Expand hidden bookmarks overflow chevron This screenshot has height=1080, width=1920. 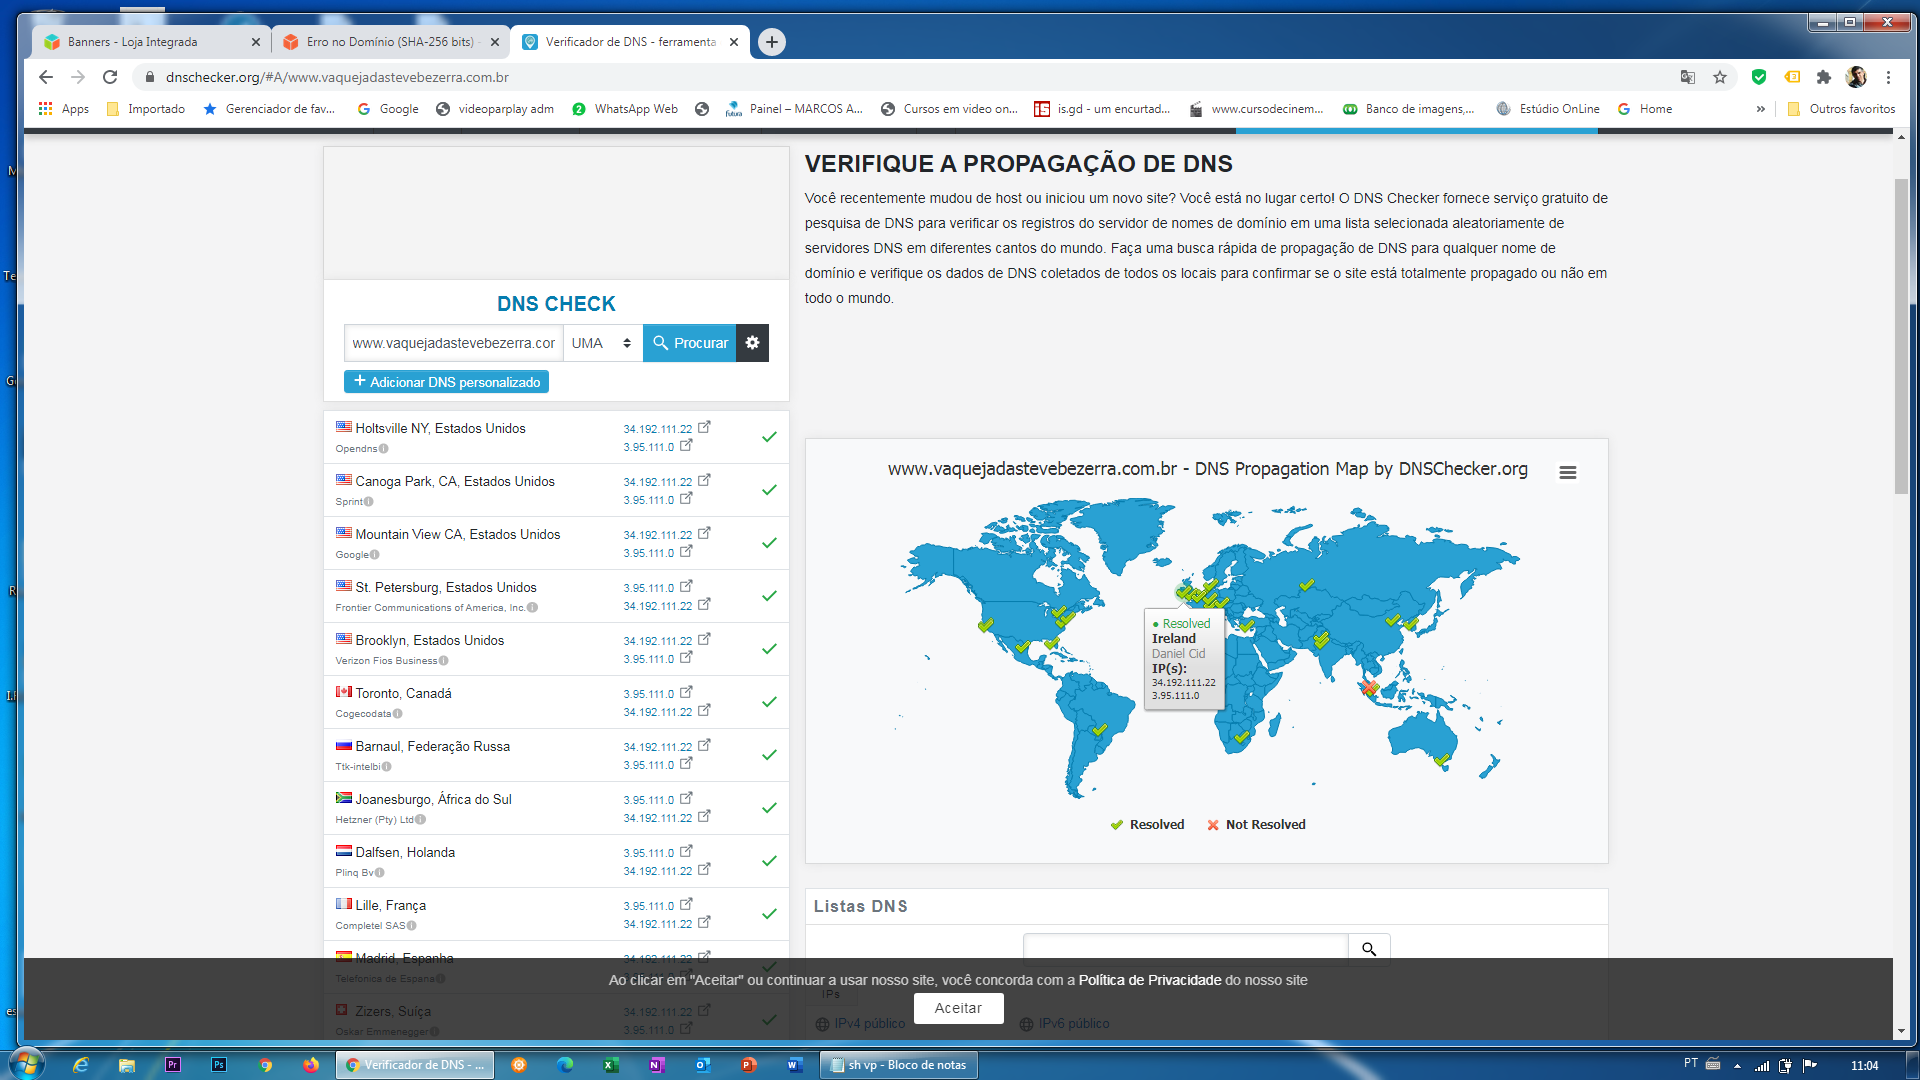[1760, 109]
